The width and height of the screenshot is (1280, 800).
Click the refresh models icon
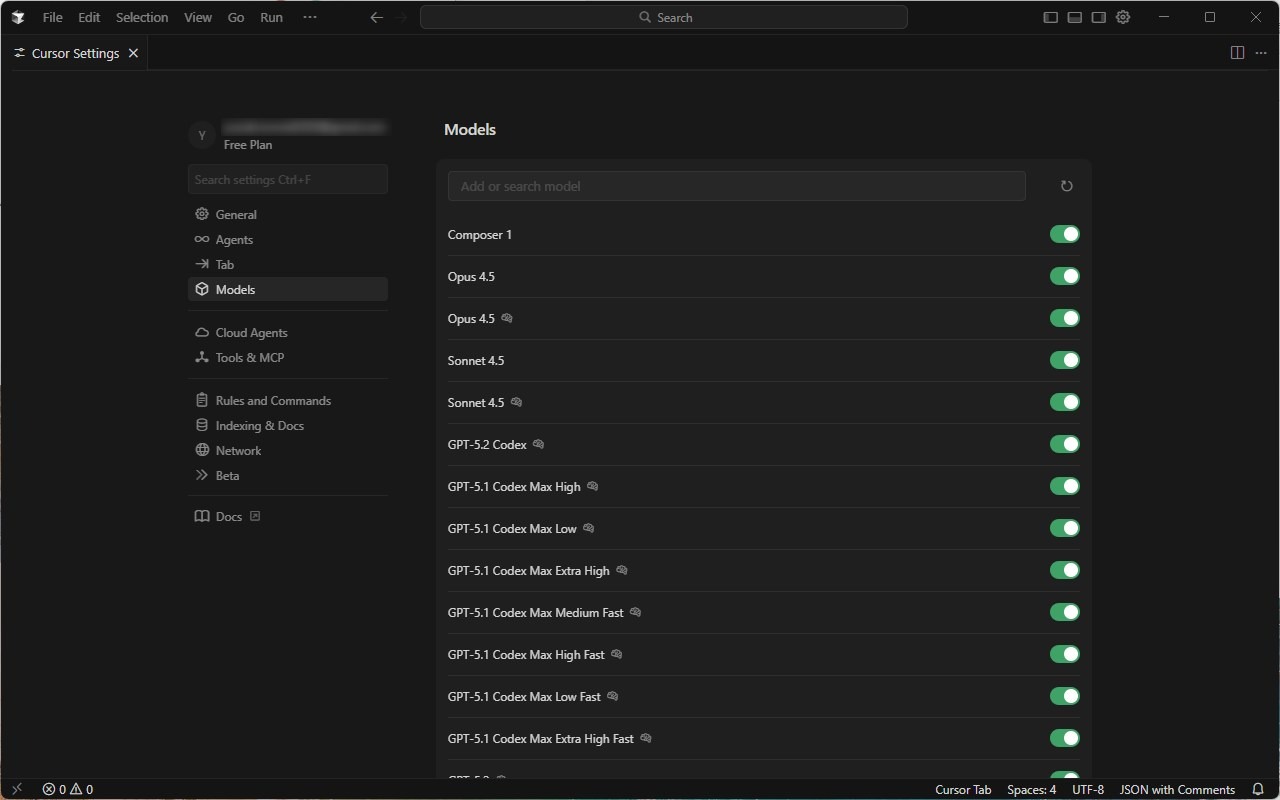(x=1066, y=186)
